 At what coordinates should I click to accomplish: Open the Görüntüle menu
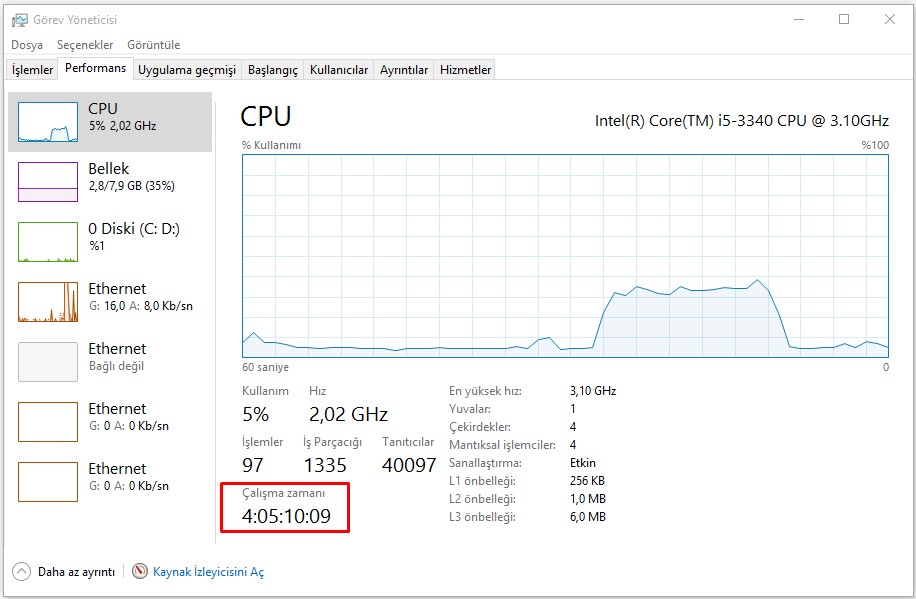pos(153,45)
